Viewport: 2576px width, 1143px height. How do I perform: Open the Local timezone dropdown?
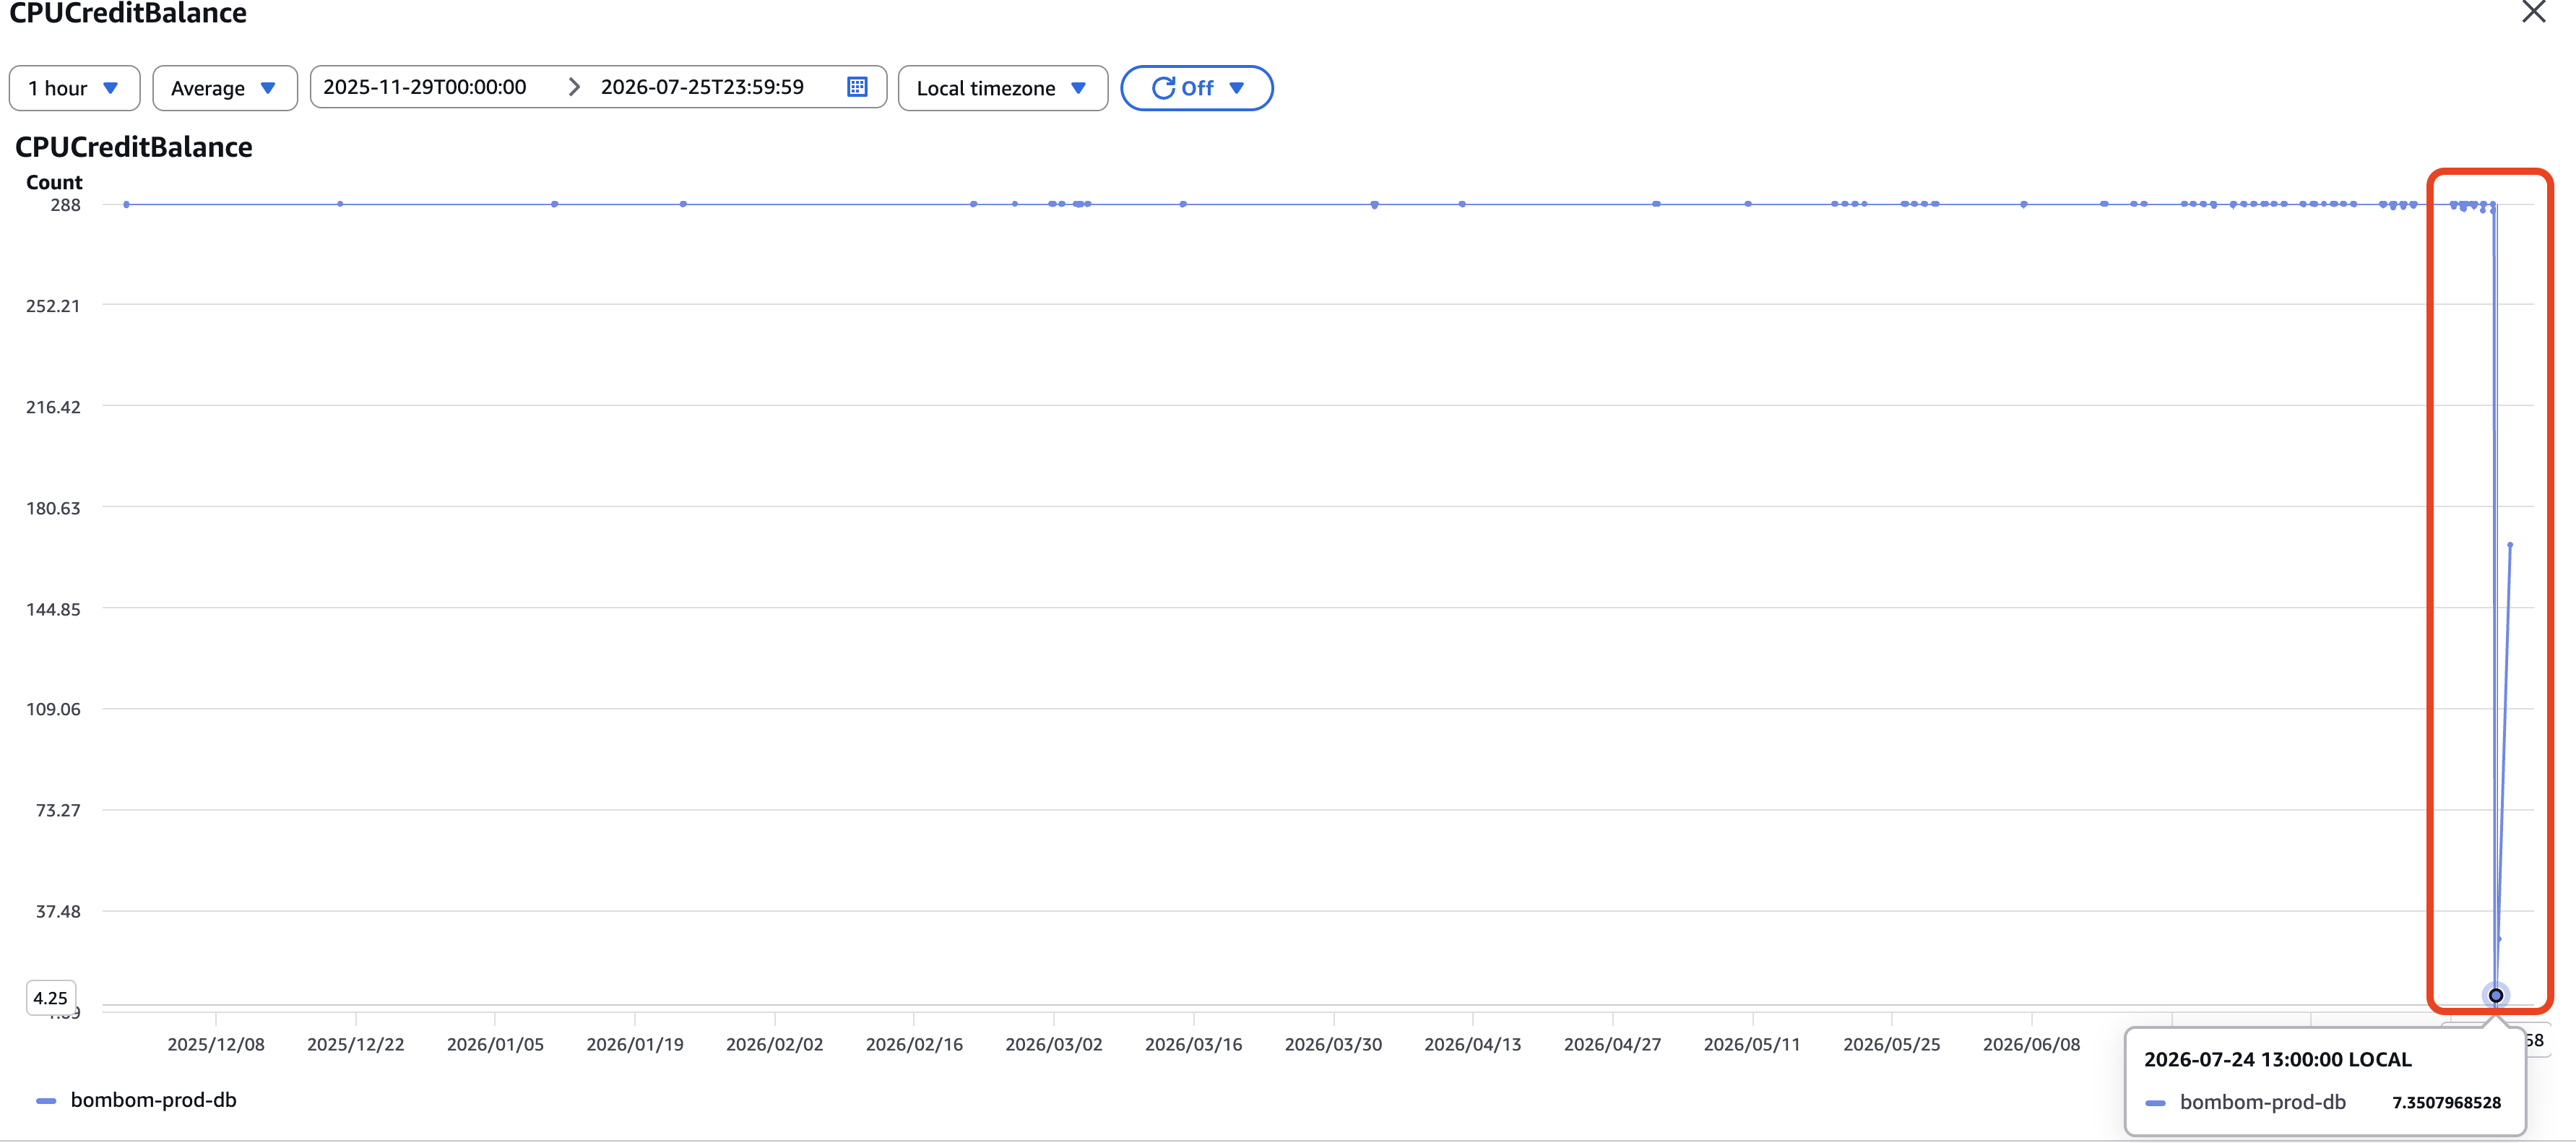click(1002, 88)
